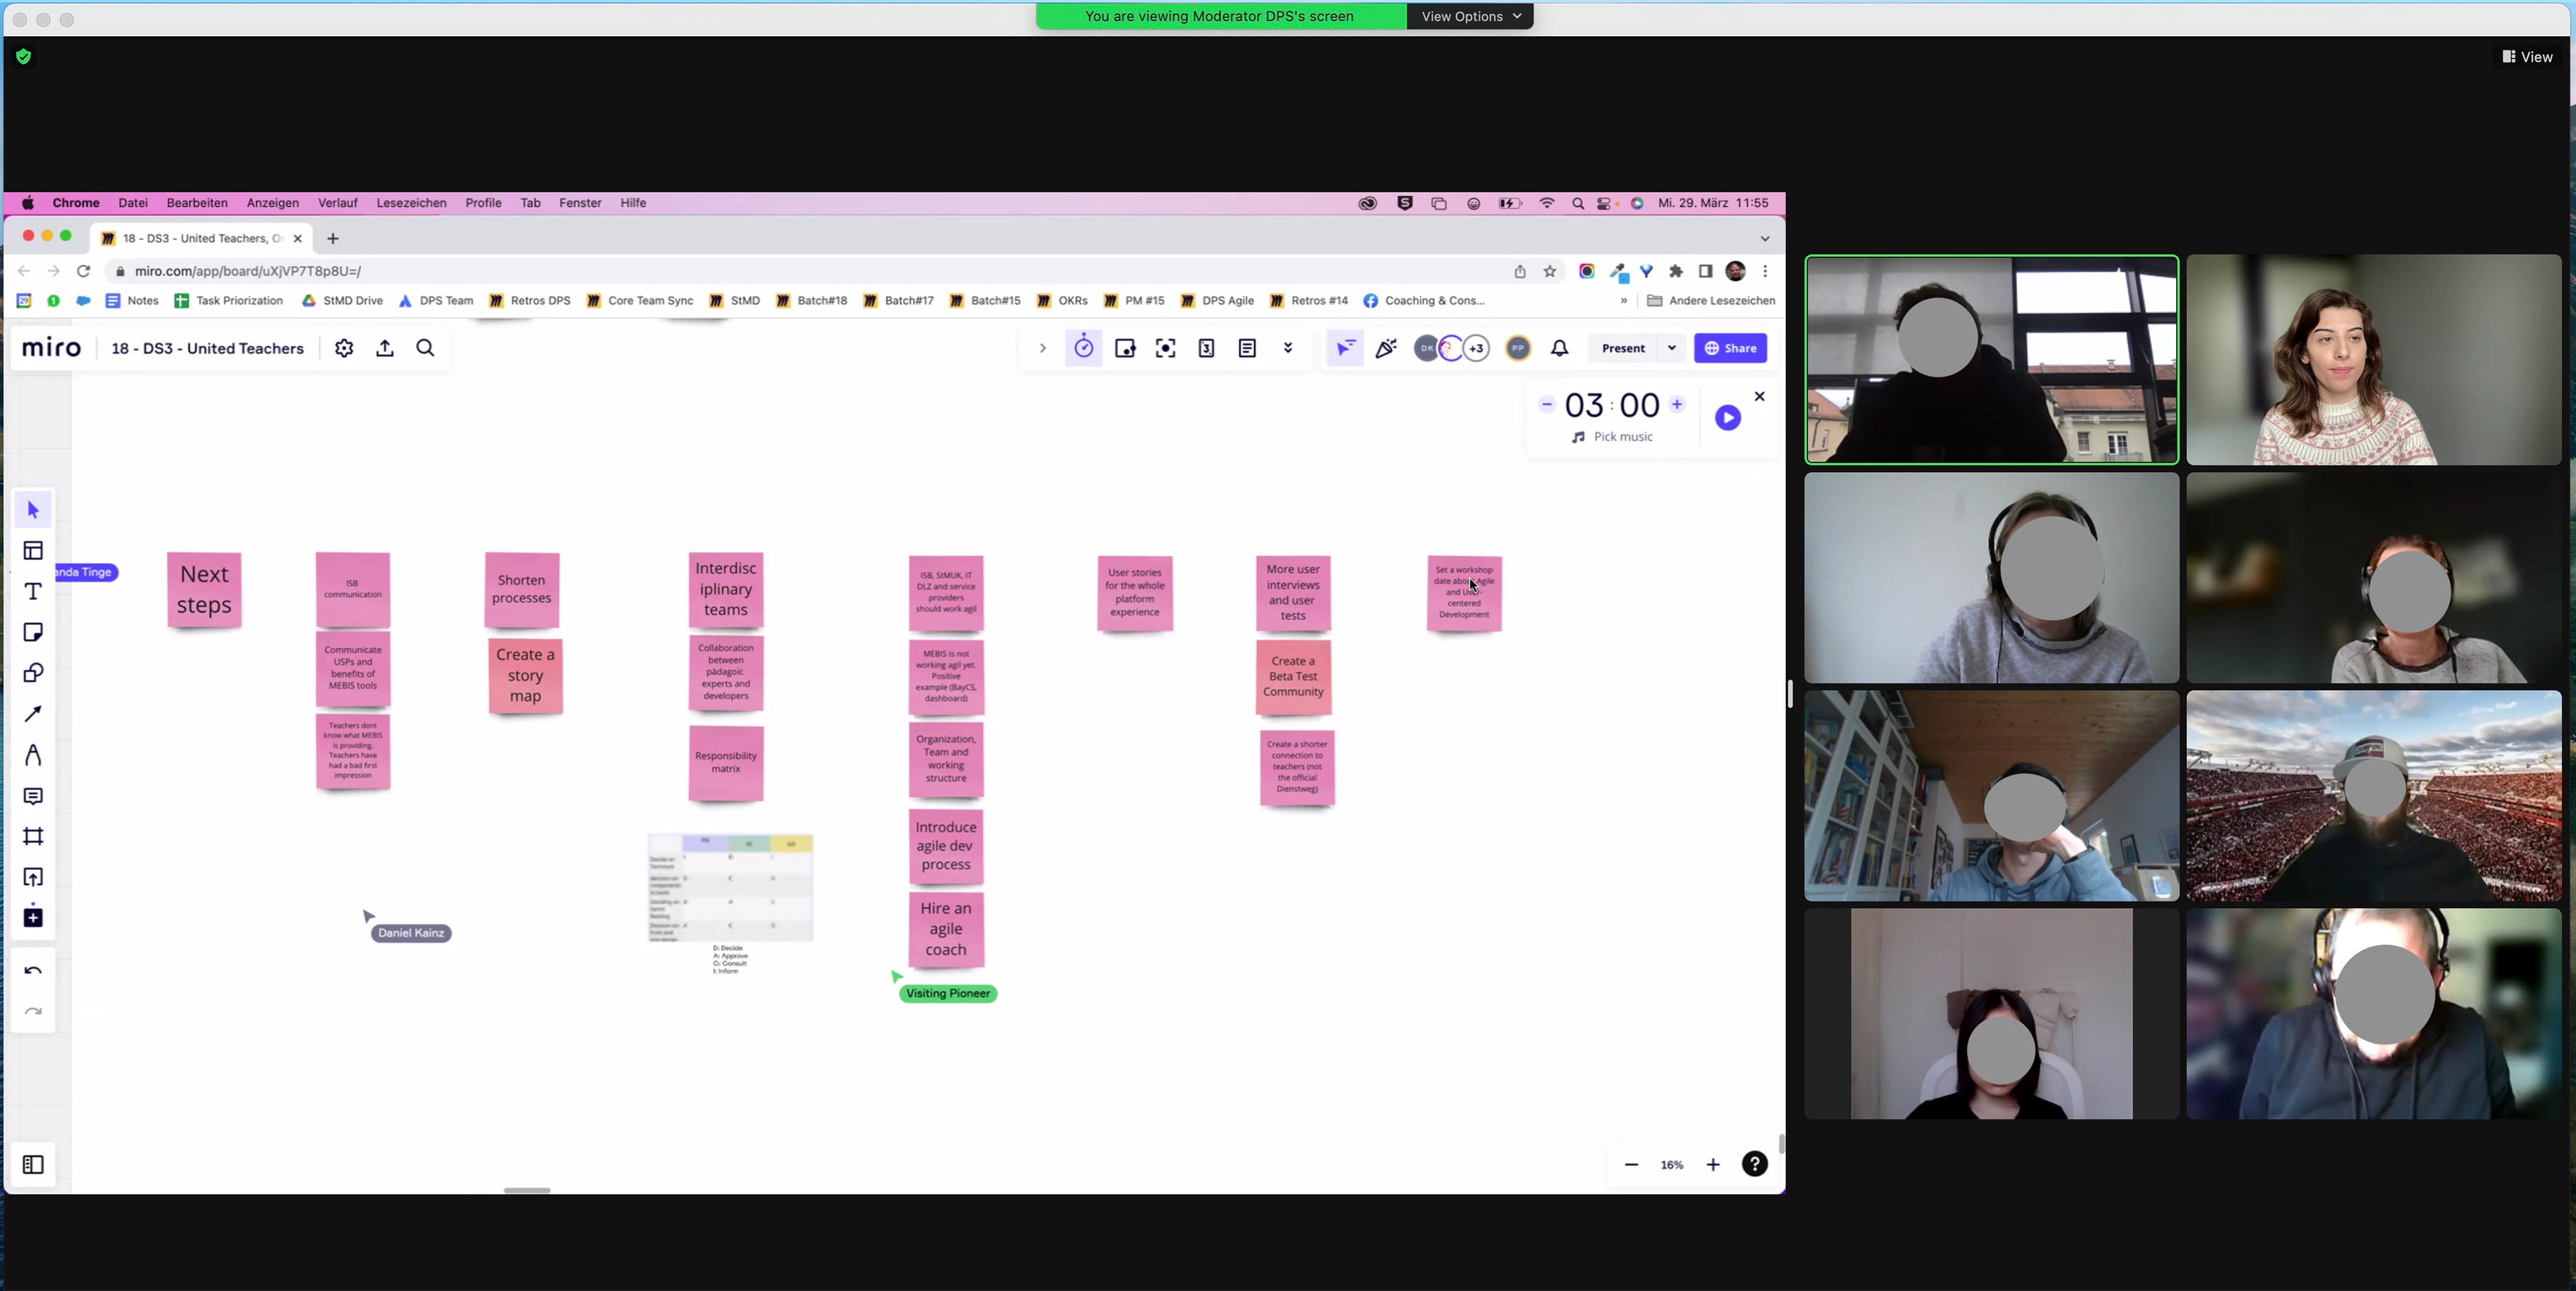Select the 18 - DS3 United Teachers tab

pyautogui.click(x=202, y=238)
